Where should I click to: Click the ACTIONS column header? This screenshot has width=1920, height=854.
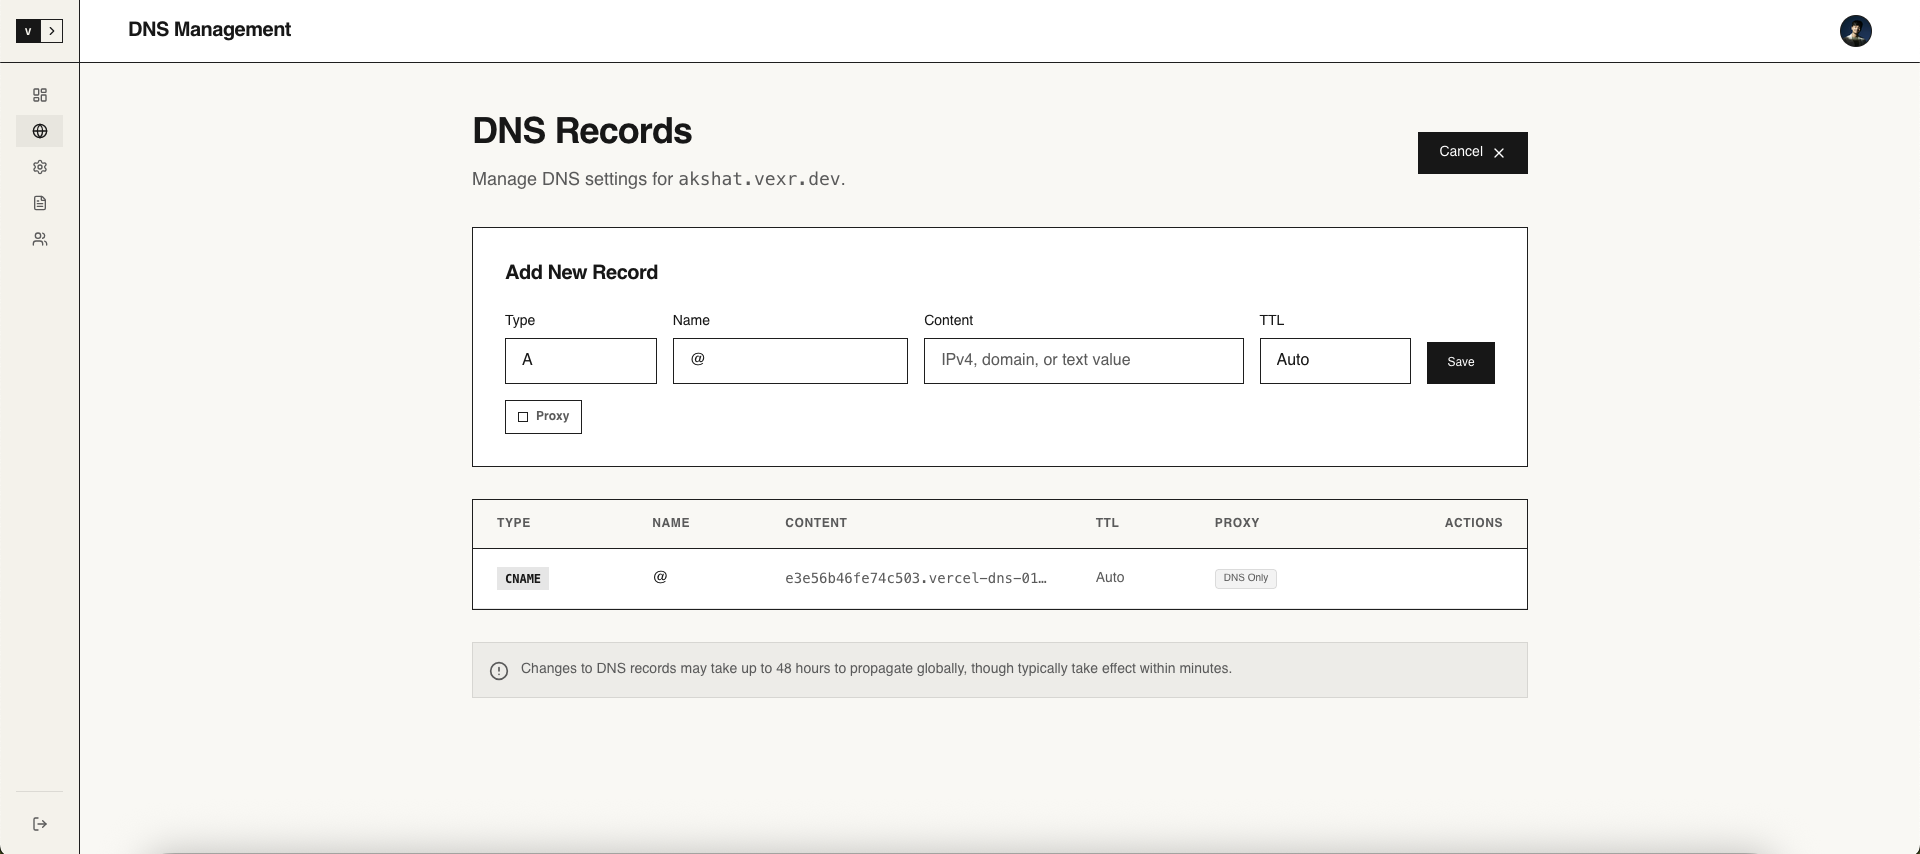[x=1474, y=523]
